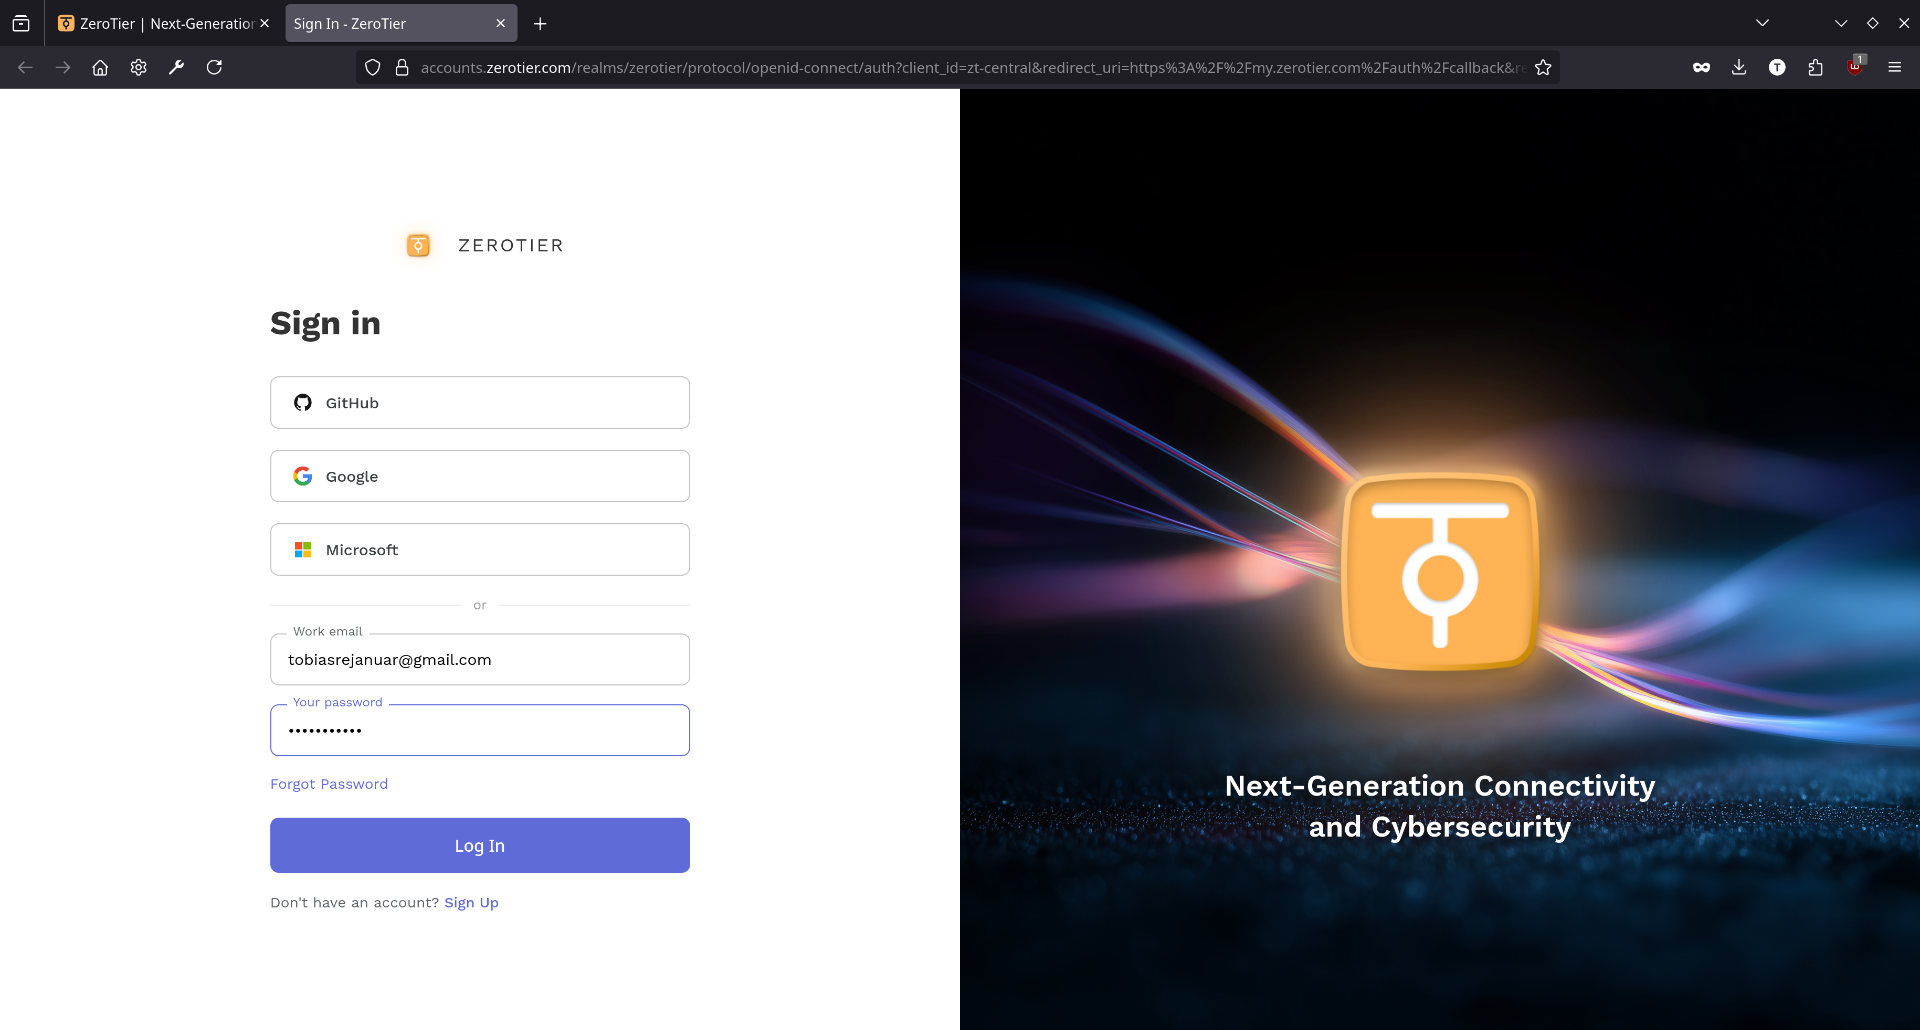Open the extensions puzzle icon
Screen dimensions: 1920x1030
click(x=1815, y=67)
